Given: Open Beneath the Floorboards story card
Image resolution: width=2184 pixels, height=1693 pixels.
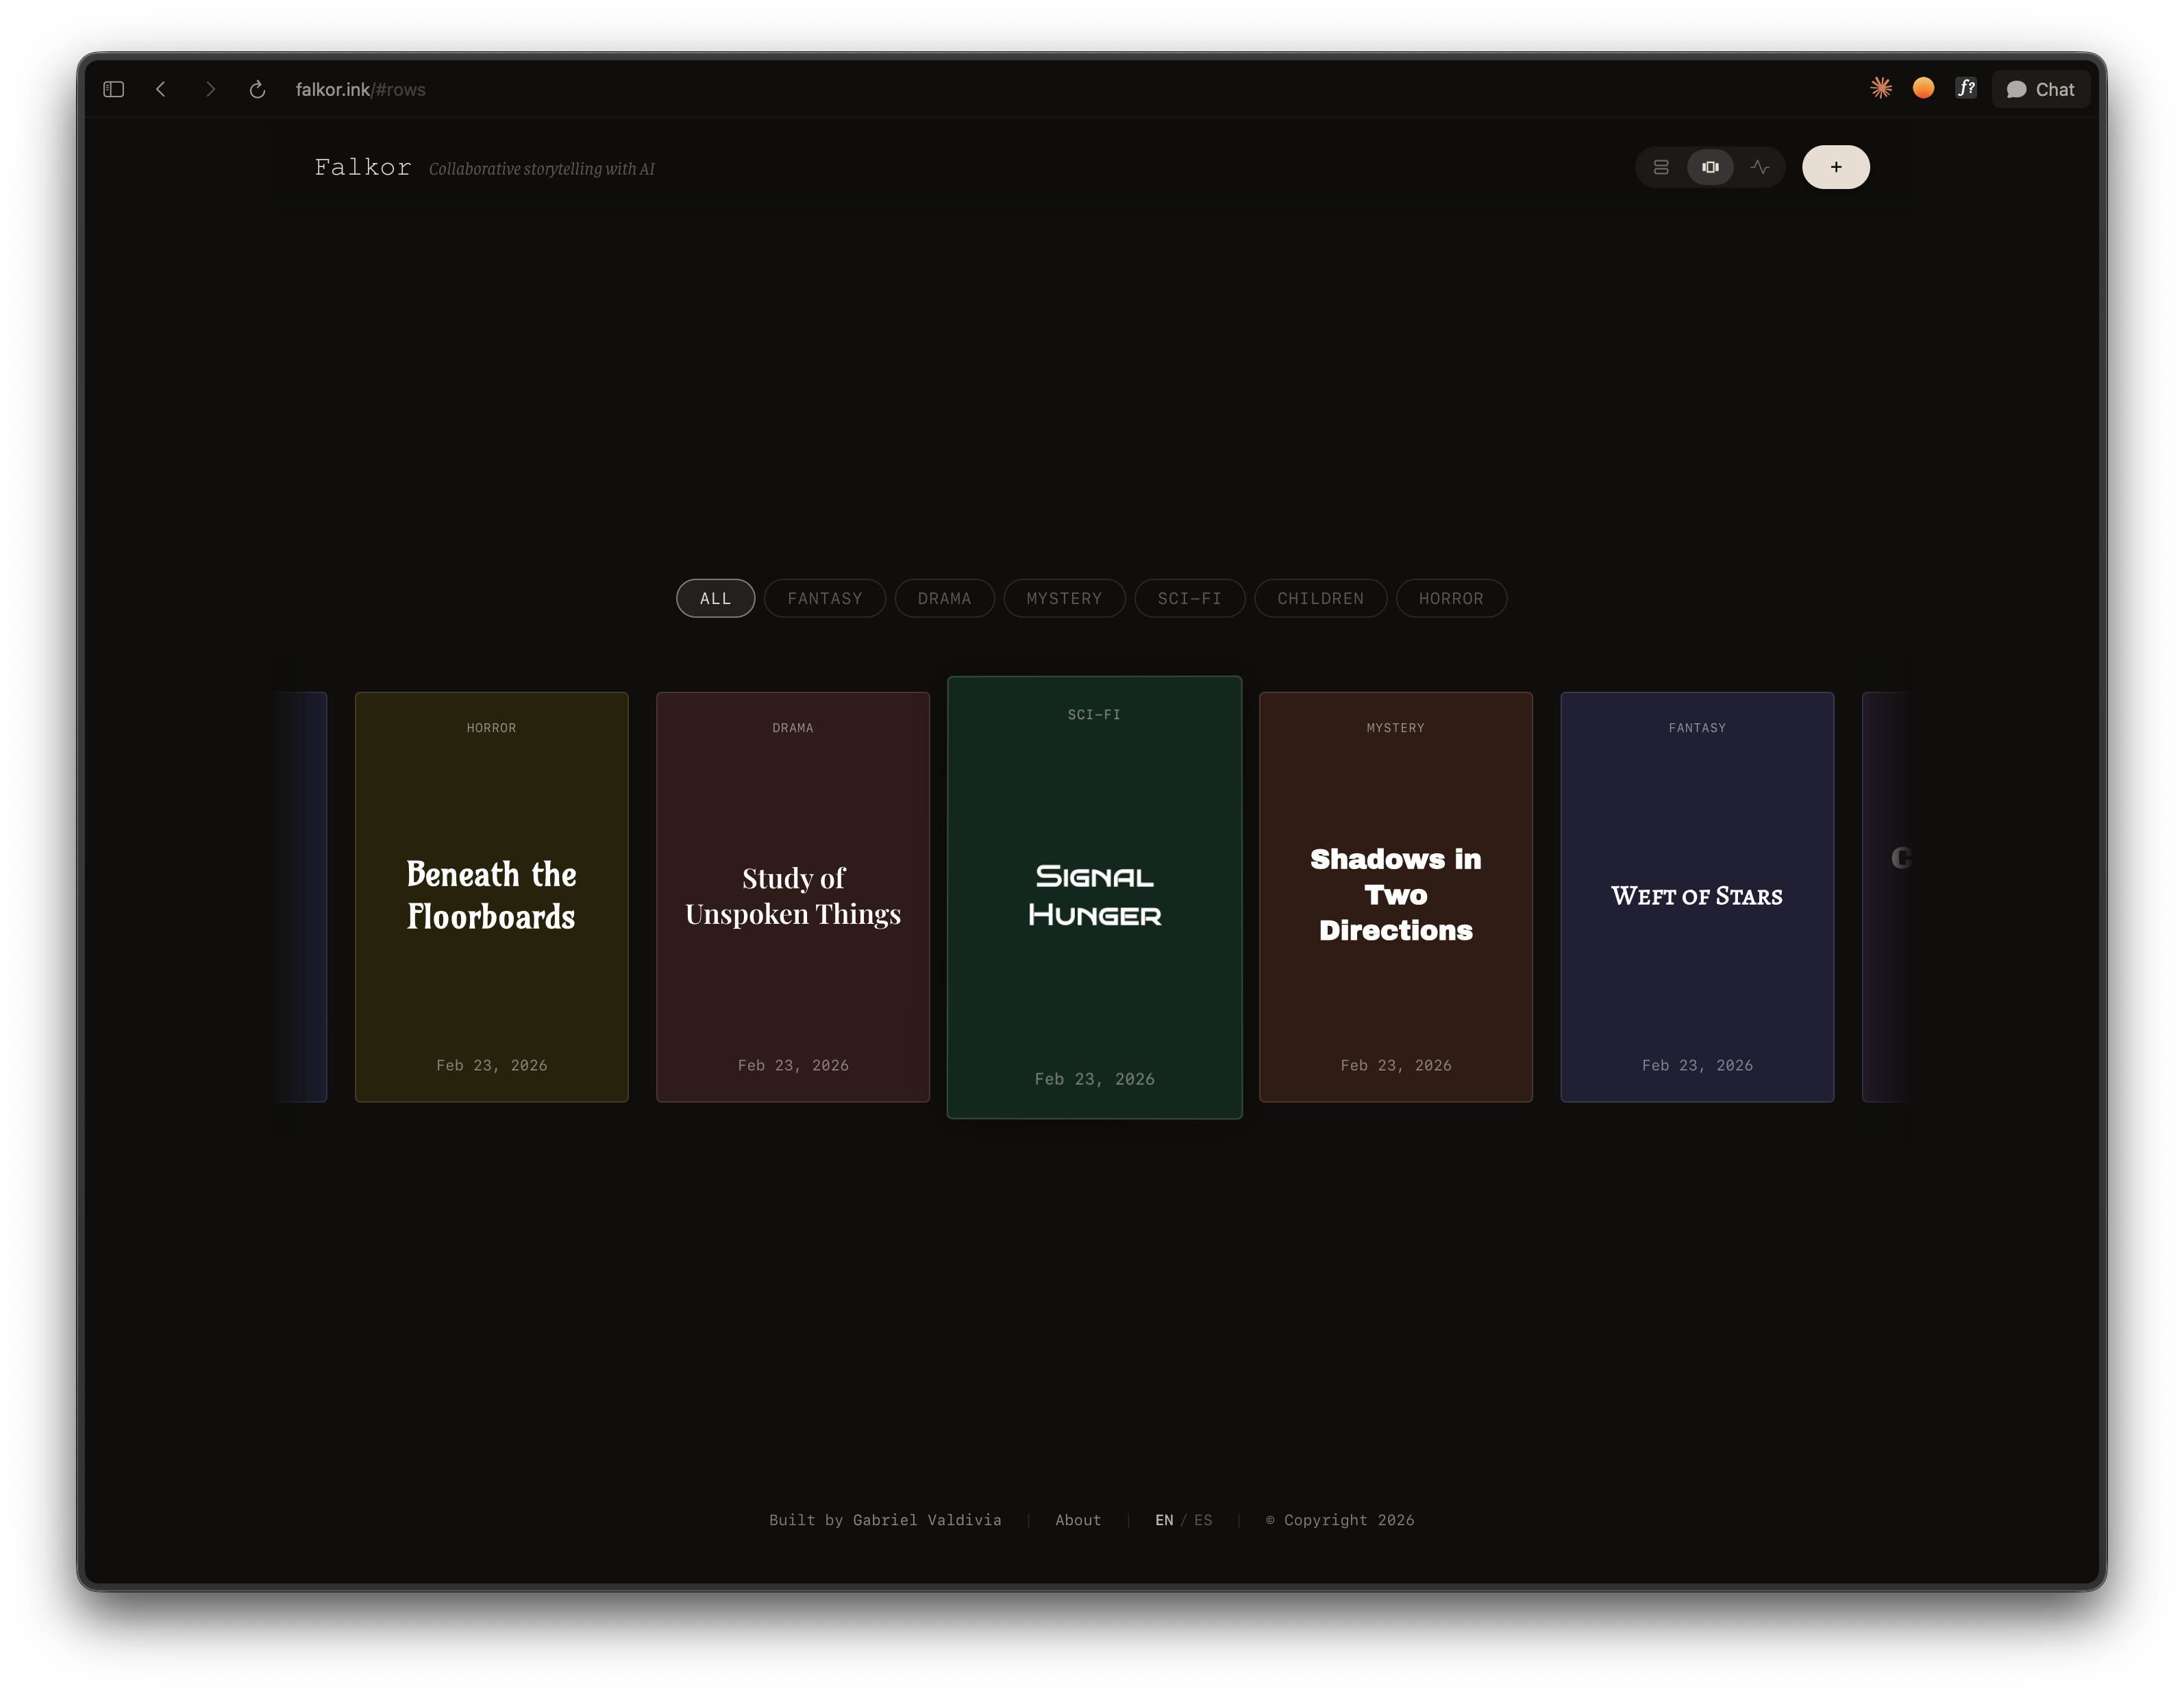Looking at the screenshot, I should [x=491, y=896].
